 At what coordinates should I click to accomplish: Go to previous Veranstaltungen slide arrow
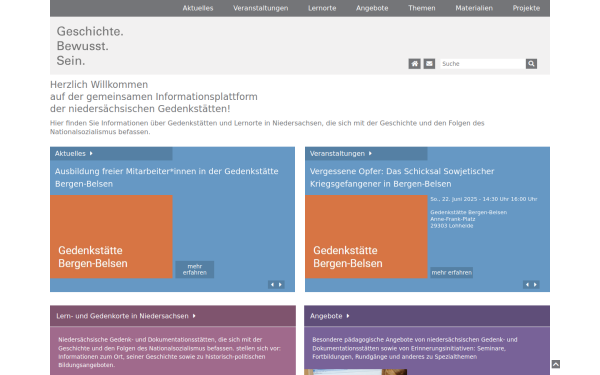coord(527,285)
